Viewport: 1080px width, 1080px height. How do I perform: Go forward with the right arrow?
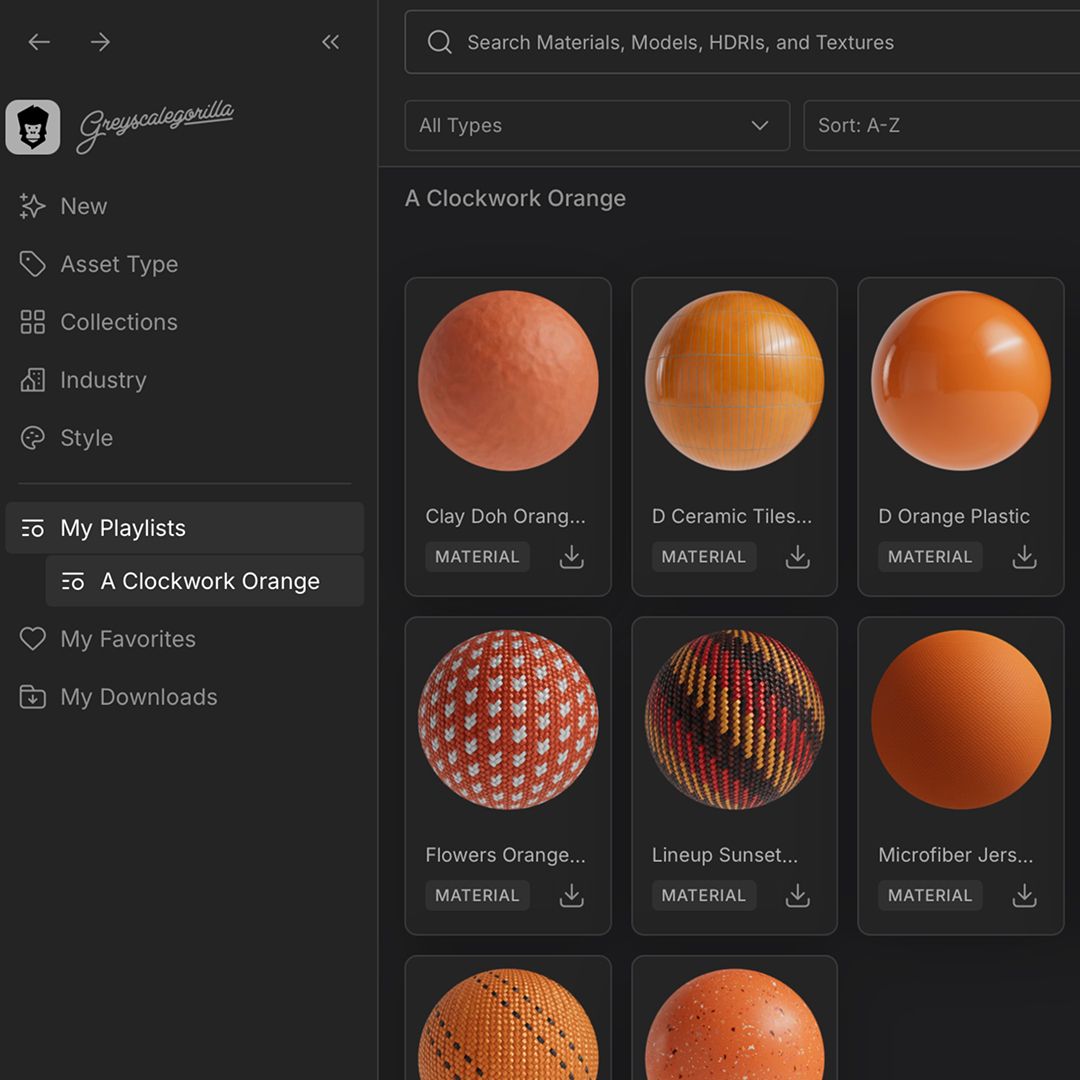pyautogui.click(x=101, y=42)
